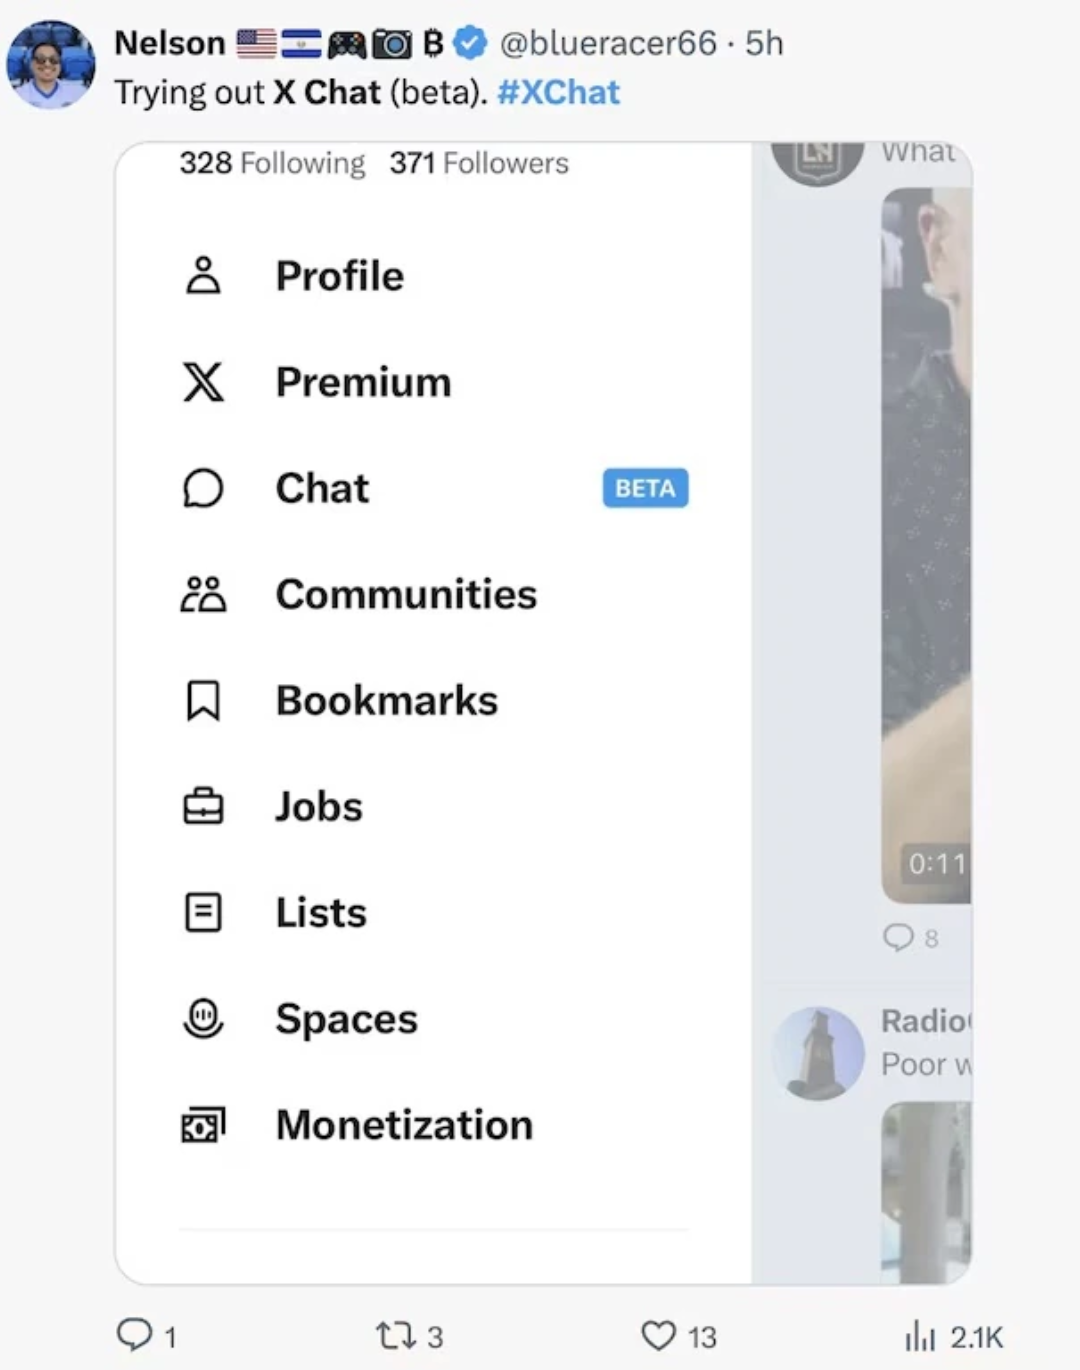Viewport: 1080px width, 1370px height.
Task: Click the blue BETA badge
Action: (x=645, y=488)
